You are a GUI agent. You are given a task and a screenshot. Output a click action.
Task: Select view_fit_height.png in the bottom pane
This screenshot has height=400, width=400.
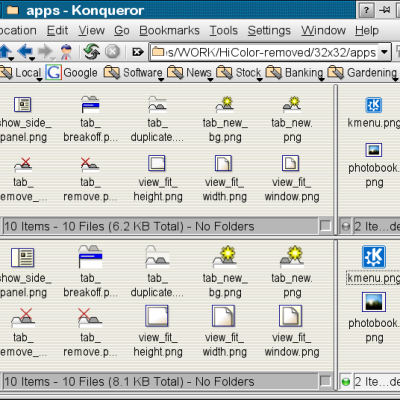click(157, 316)
